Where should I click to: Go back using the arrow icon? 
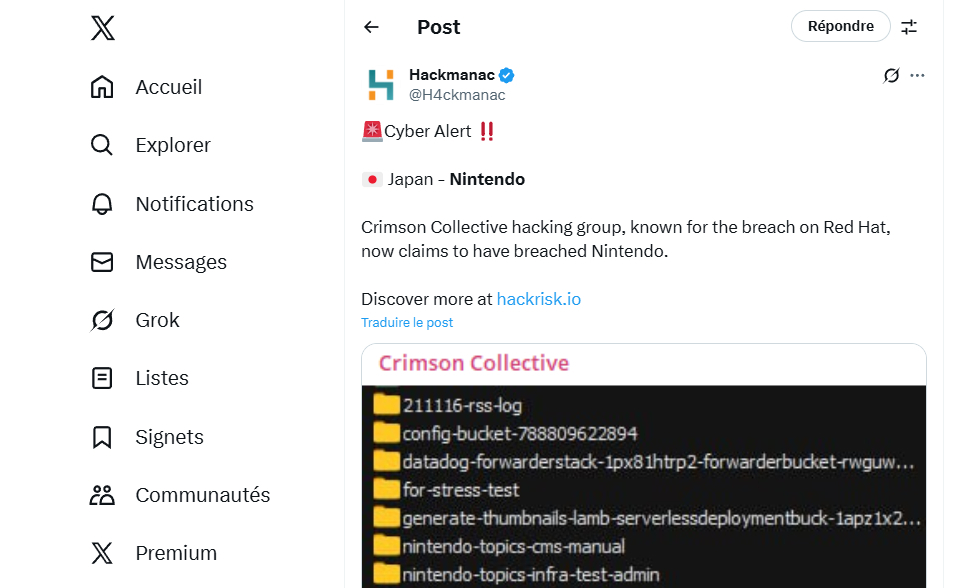click(371, 27)
